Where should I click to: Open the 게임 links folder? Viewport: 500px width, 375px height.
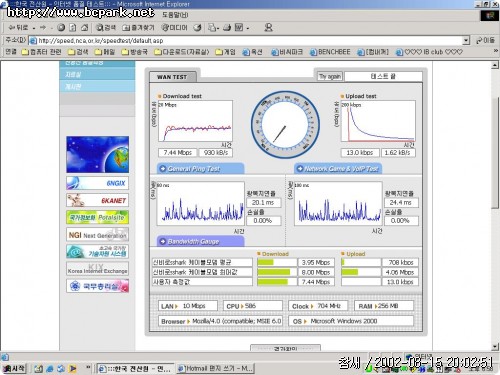(x=225, y=52)
